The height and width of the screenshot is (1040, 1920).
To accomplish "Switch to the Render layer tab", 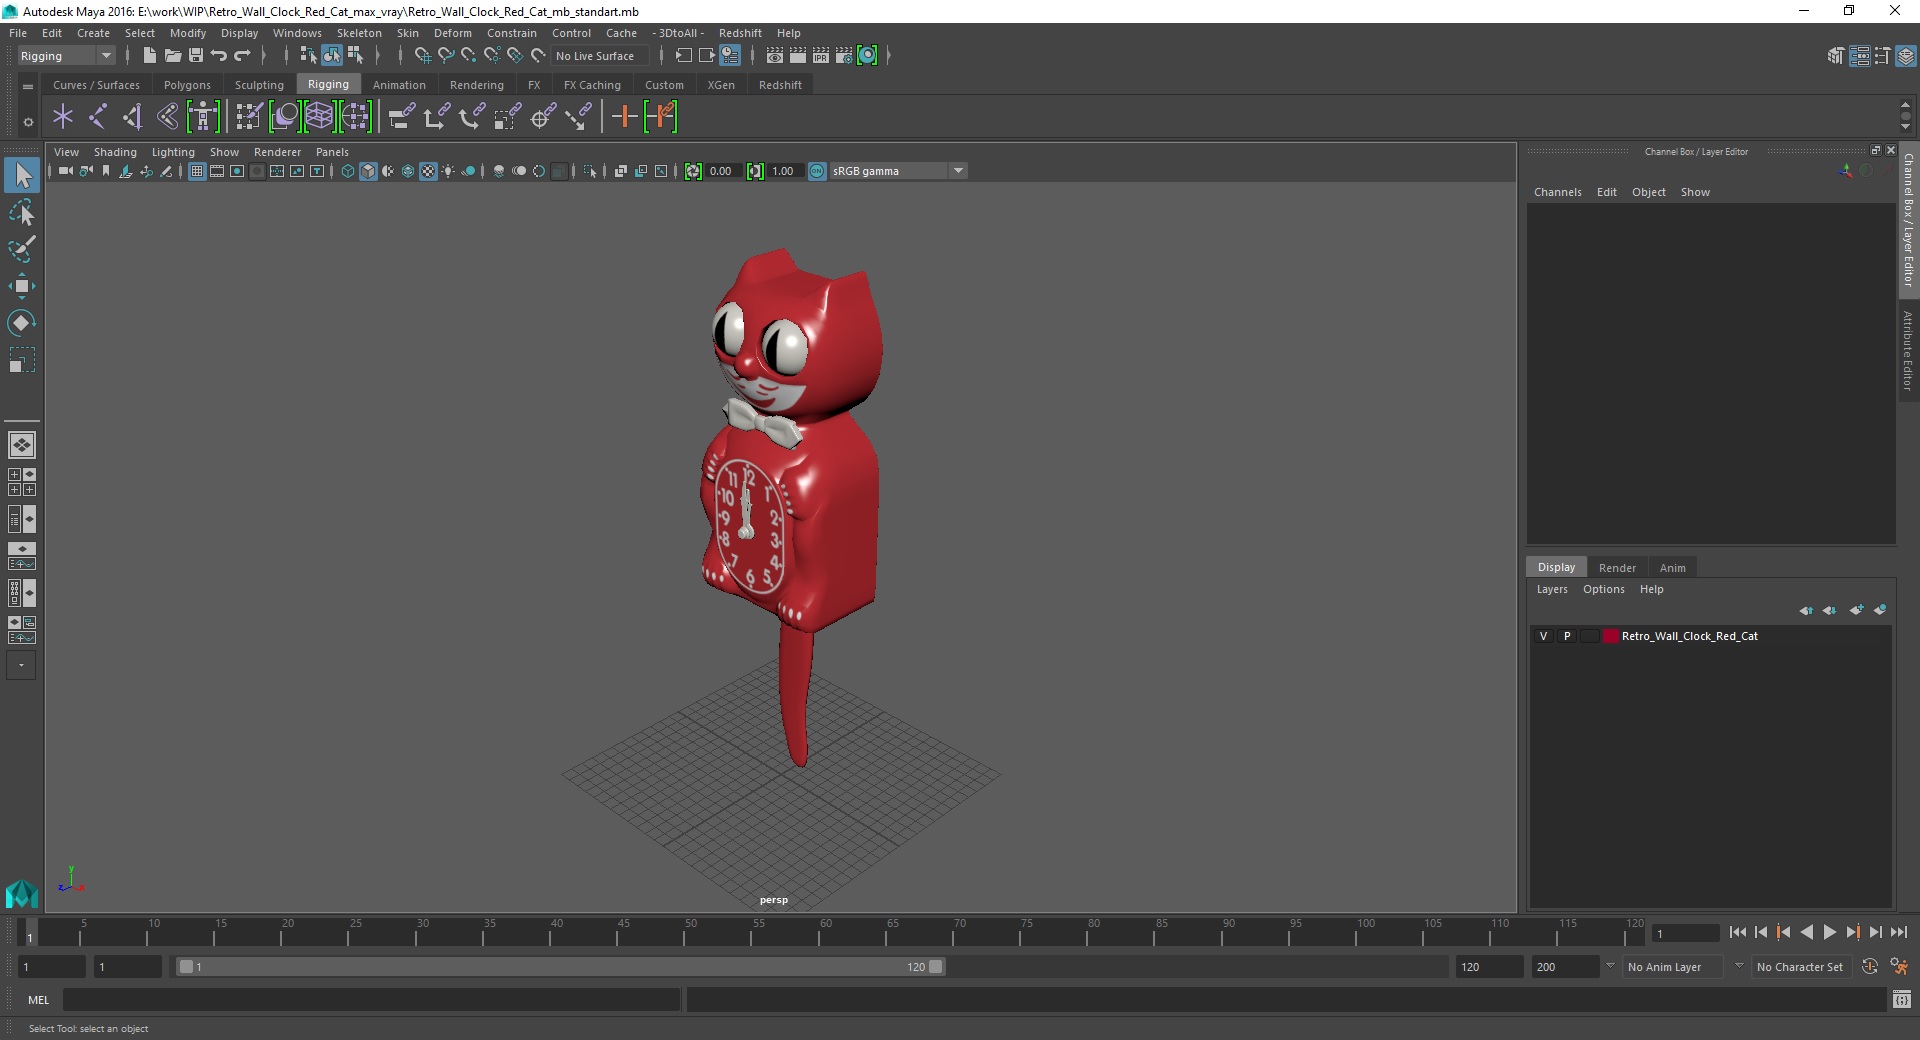I will tap(1617, 567).
